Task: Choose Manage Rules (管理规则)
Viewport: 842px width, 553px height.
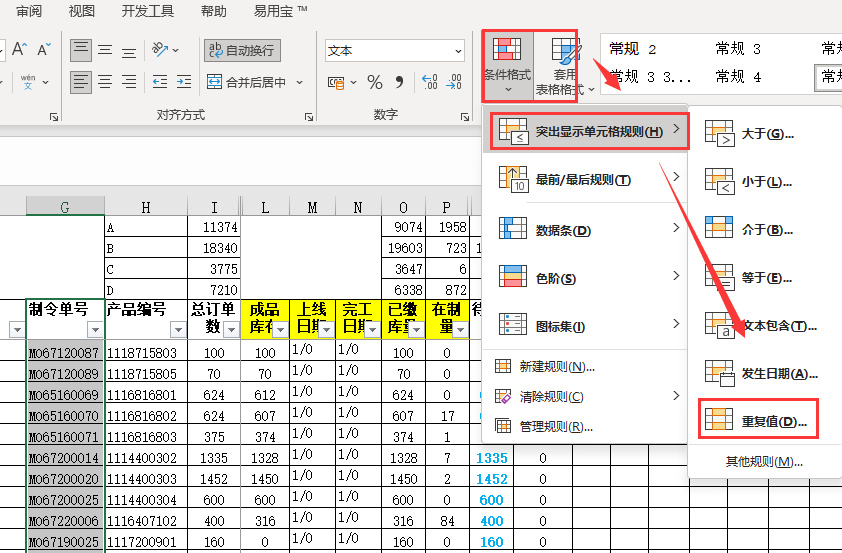Action: click(585, 427)
